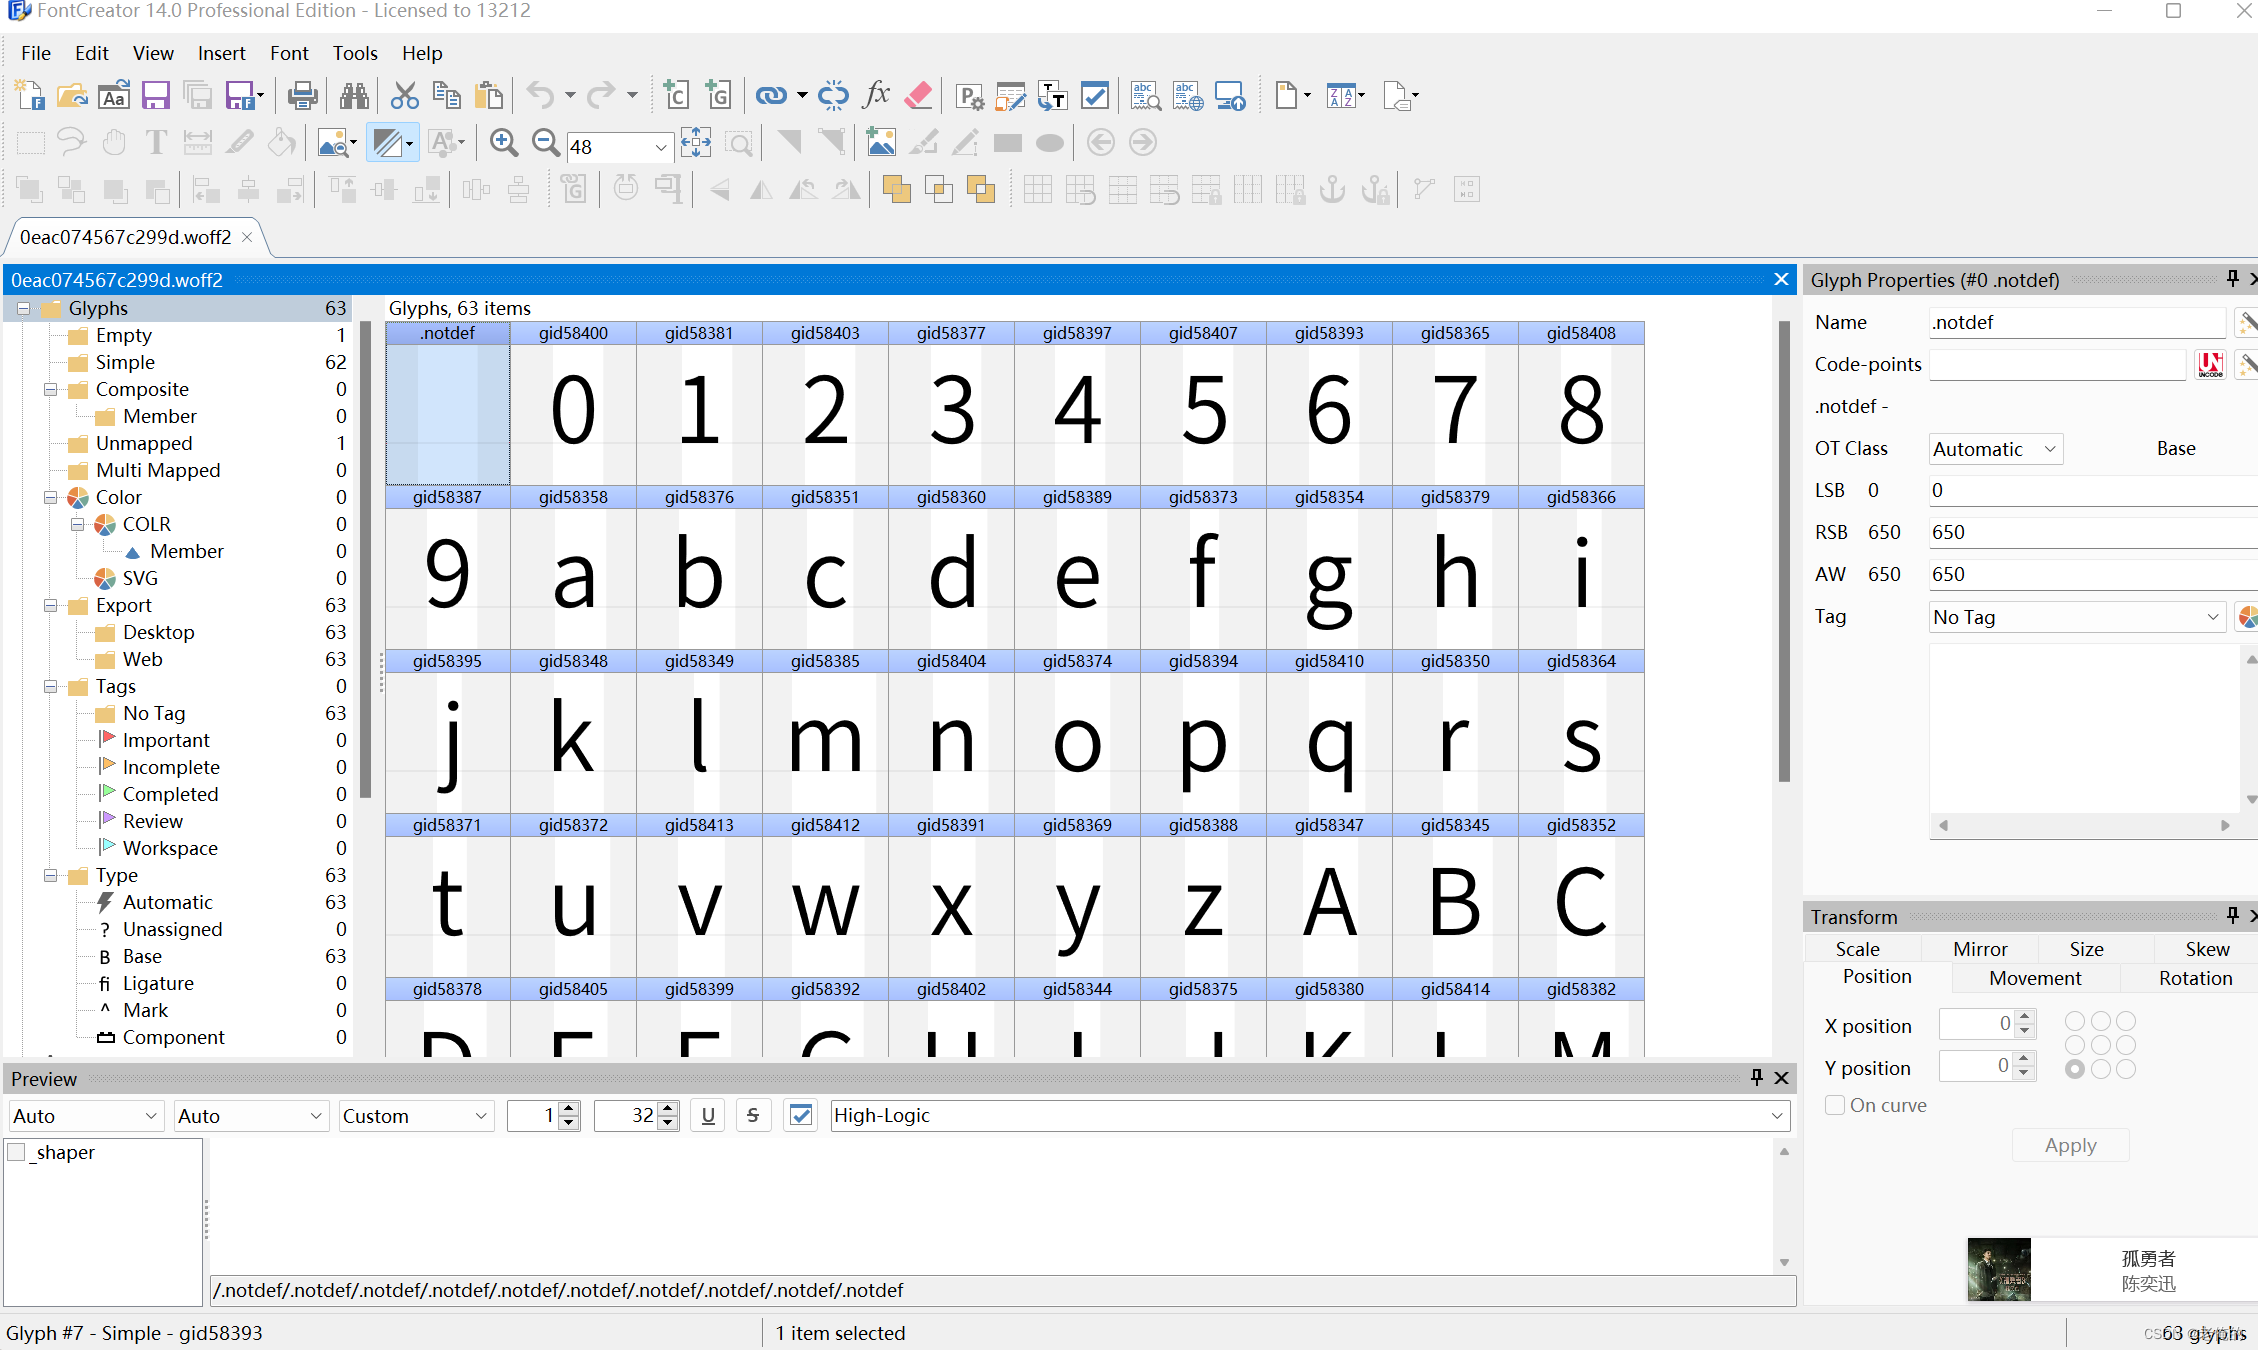2258x1350 pixels.
Task: Click the tag color wheel next to No Tag
Action: pos(2248,617)
